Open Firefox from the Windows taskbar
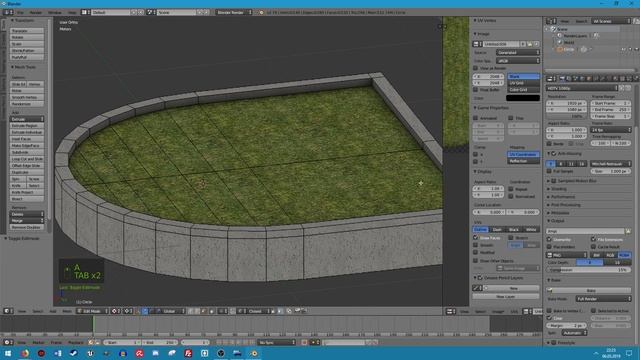 click(x=25, y=353)
